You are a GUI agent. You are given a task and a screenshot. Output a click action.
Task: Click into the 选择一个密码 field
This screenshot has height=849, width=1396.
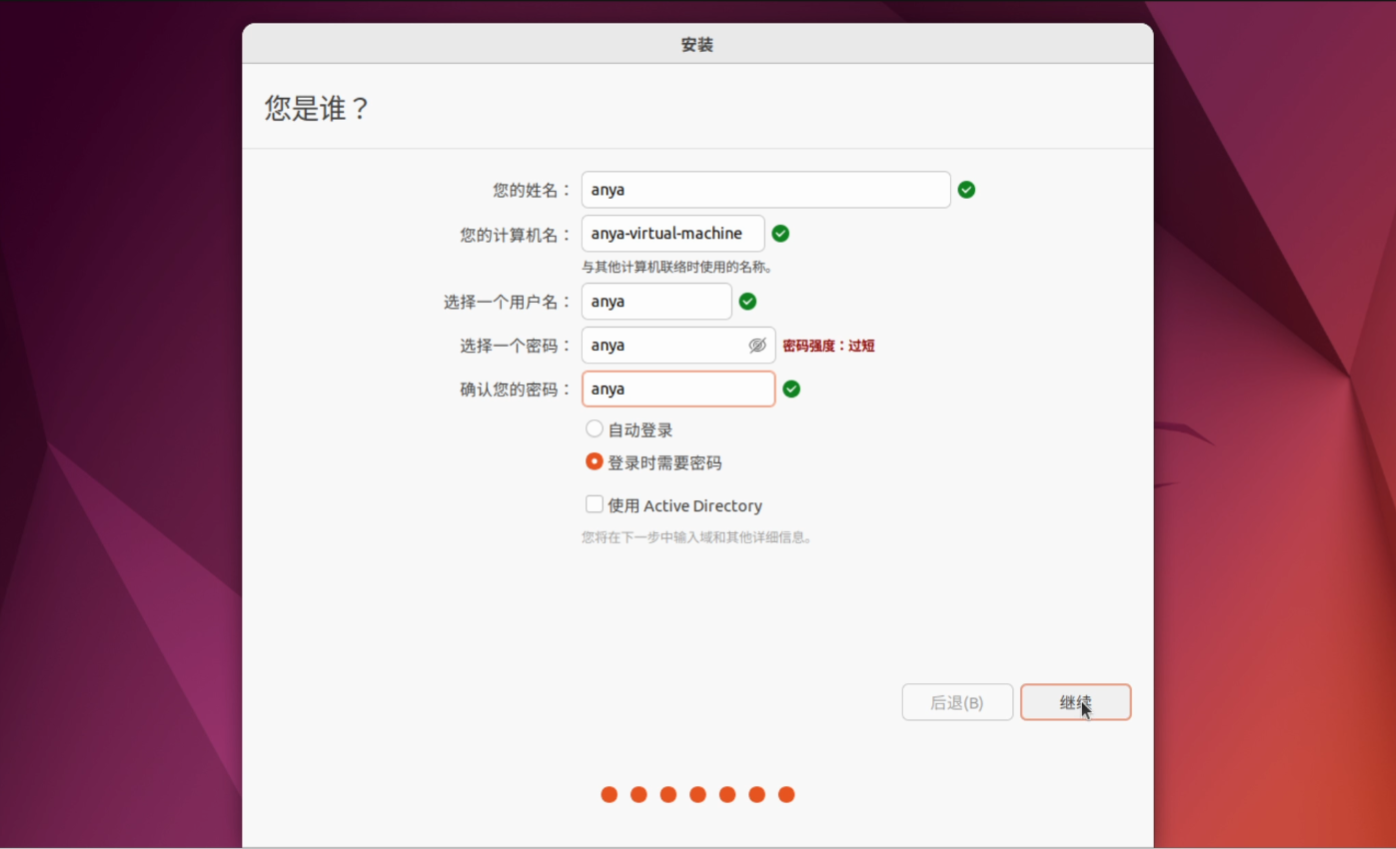point(660,345)
